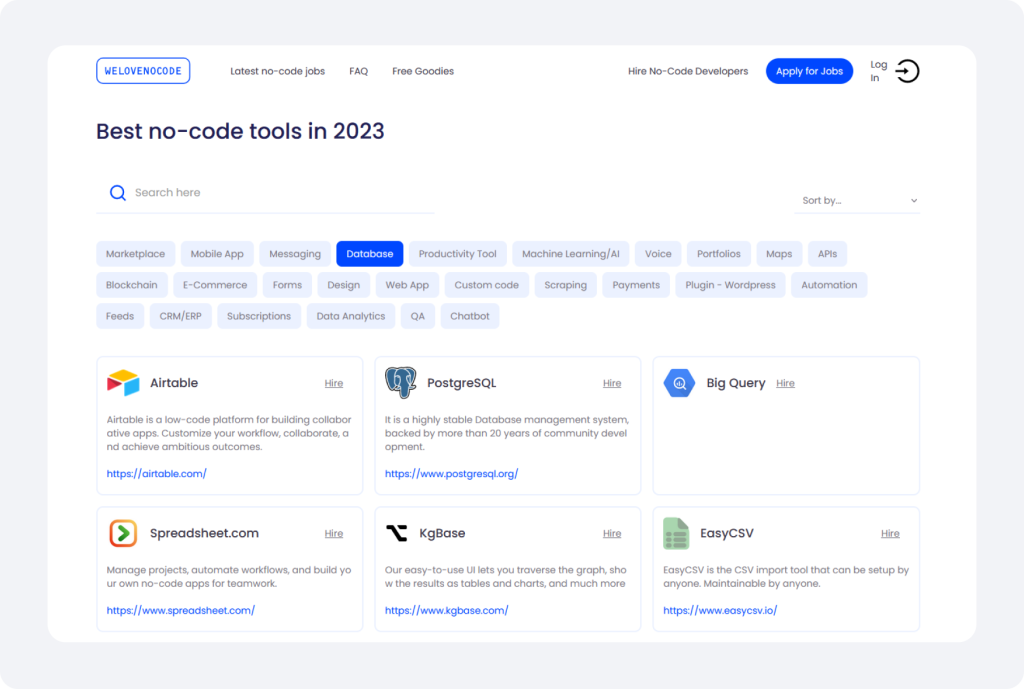The image size is (1024, 689).
Task: Choose the Payments category
Action: coord(636,285)
